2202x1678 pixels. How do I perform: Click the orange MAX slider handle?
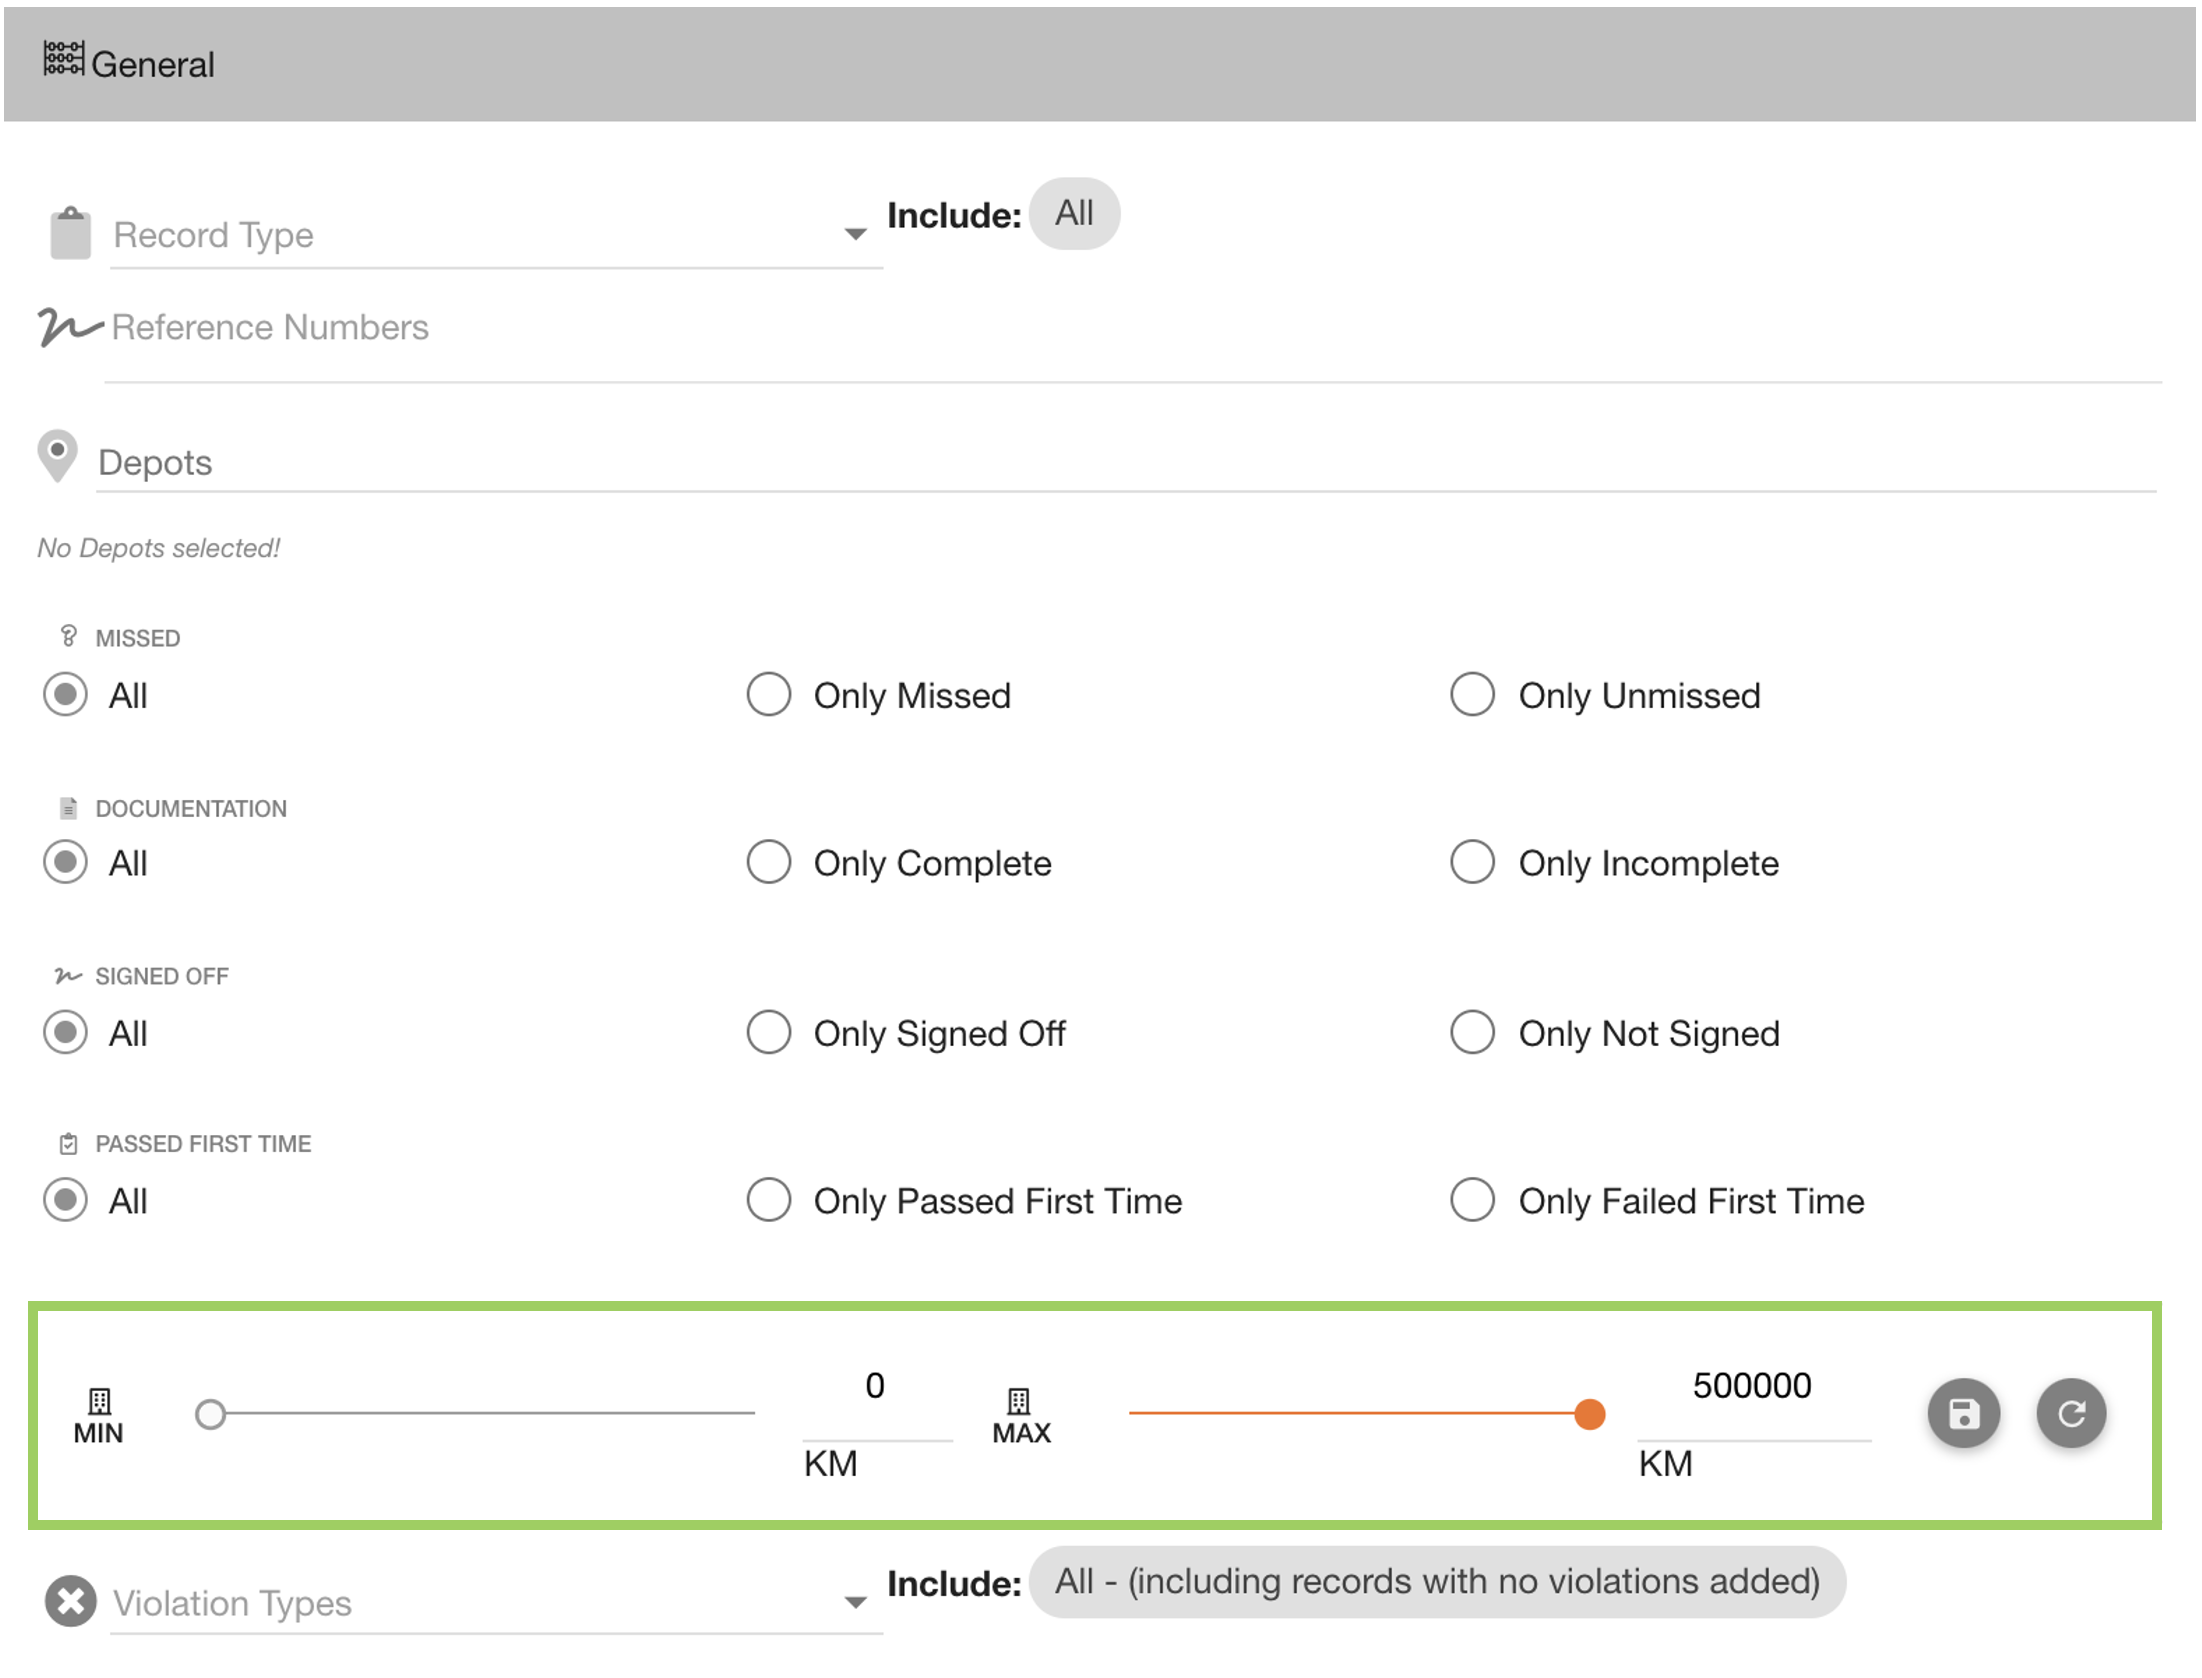point(1589,1414)
